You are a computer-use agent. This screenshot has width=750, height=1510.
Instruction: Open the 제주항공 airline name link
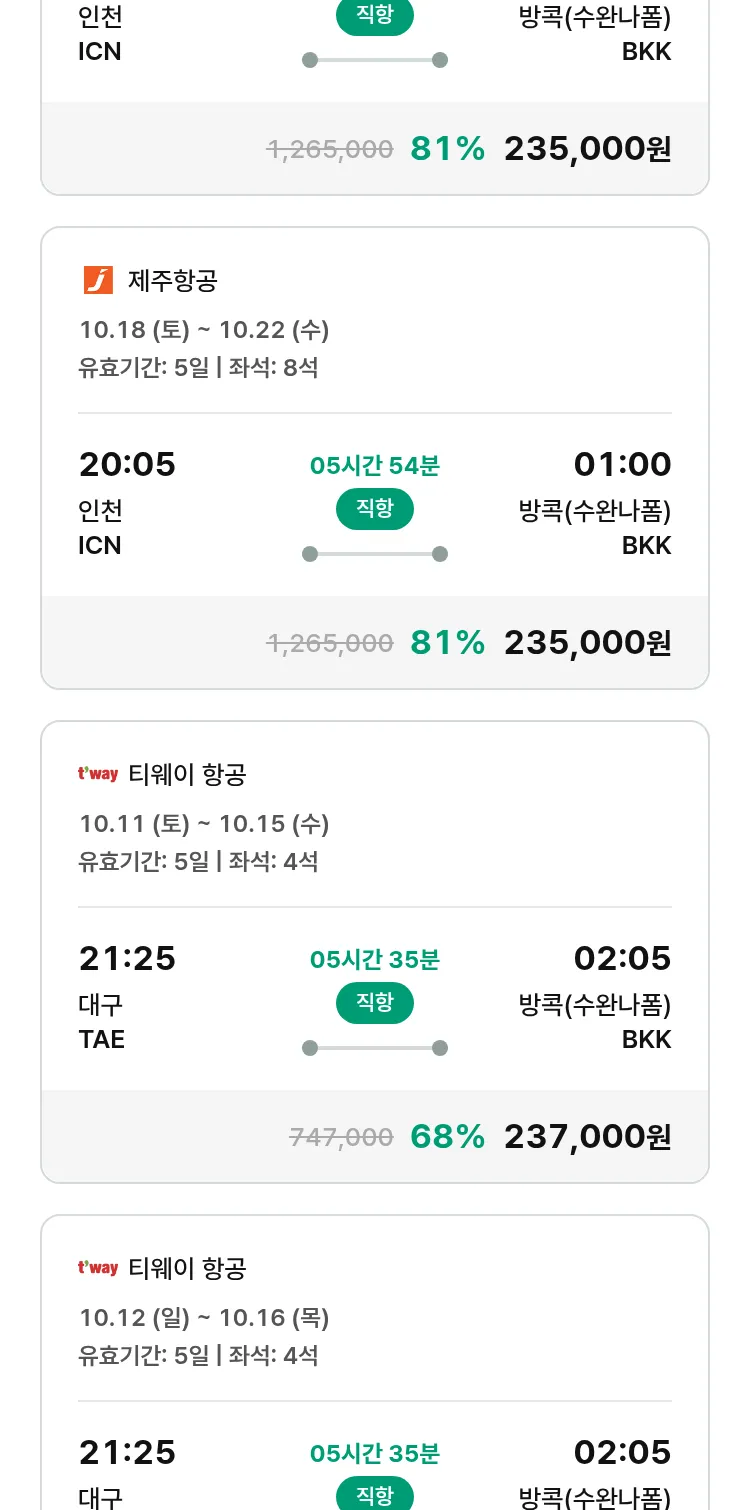(172, 281)
